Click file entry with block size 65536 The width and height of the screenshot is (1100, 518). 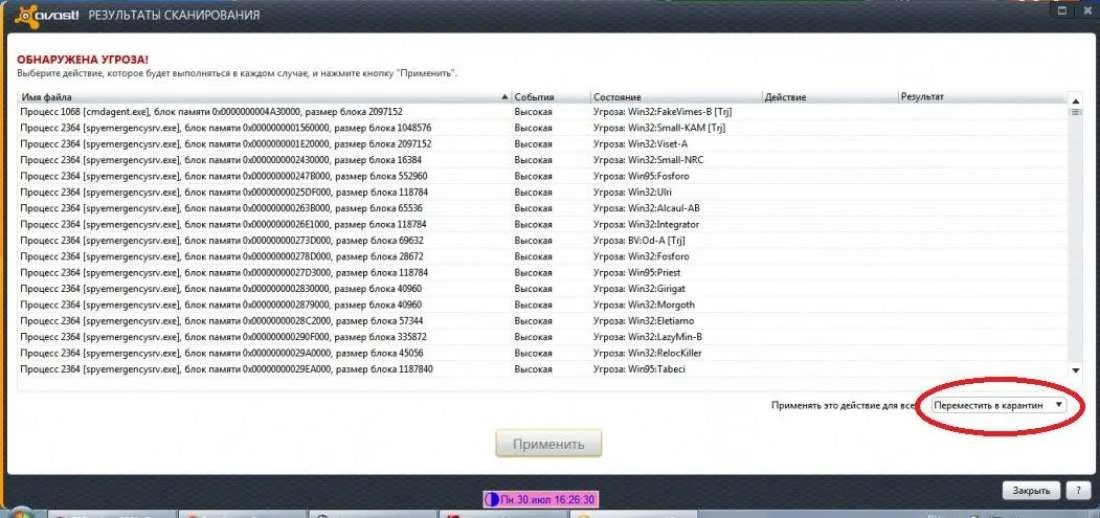(221, 208)
